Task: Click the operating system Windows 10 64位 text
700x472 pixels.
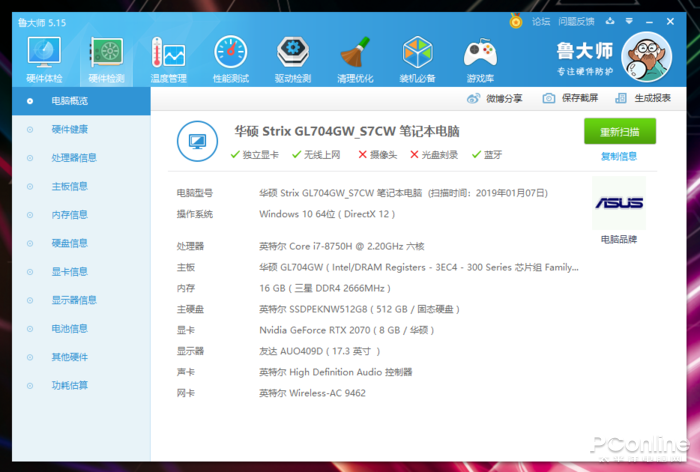Action: (327, 214)
